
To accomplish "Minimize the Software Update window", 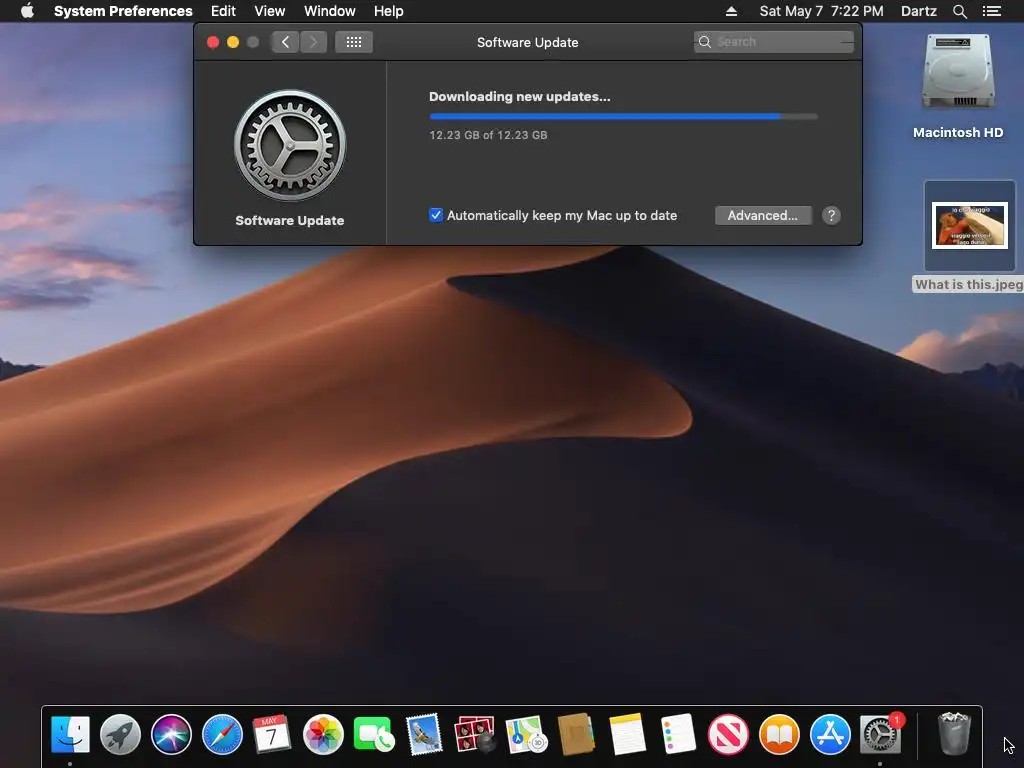I will click(x=232, y=42).
